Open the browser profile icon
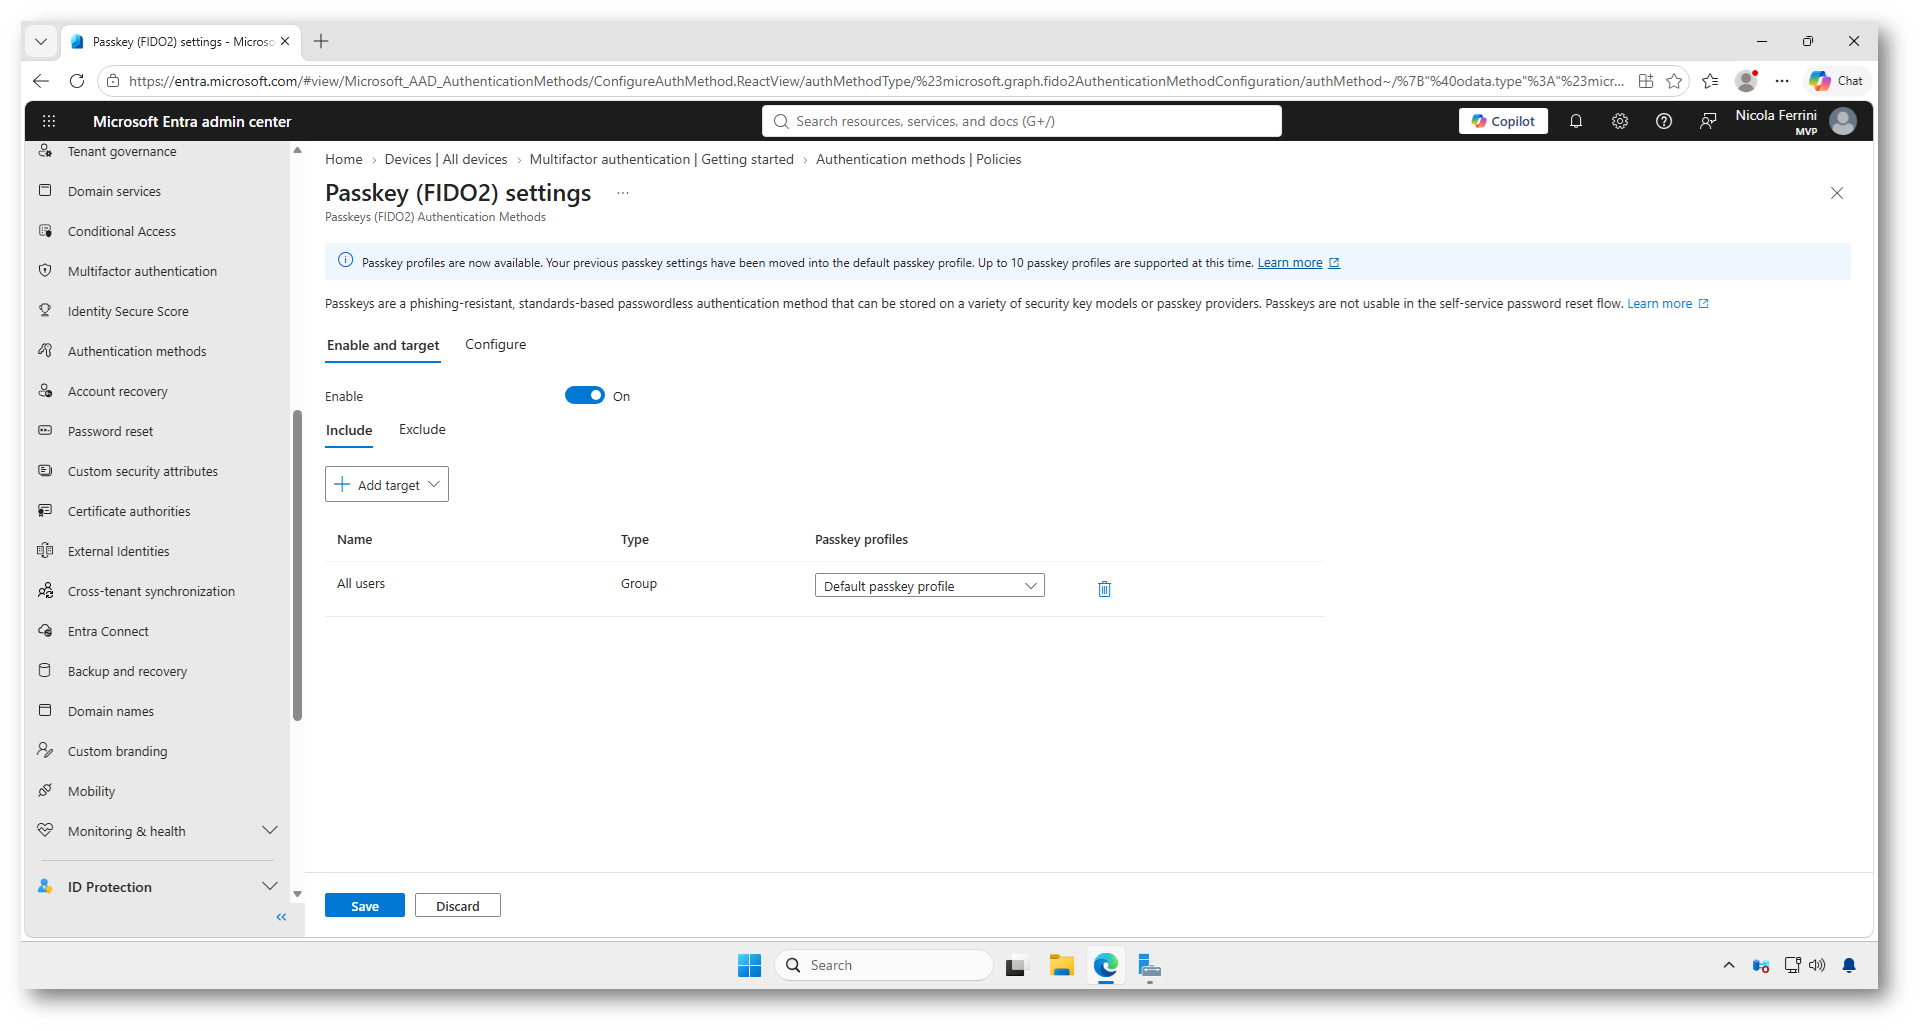 (1746, 81)
